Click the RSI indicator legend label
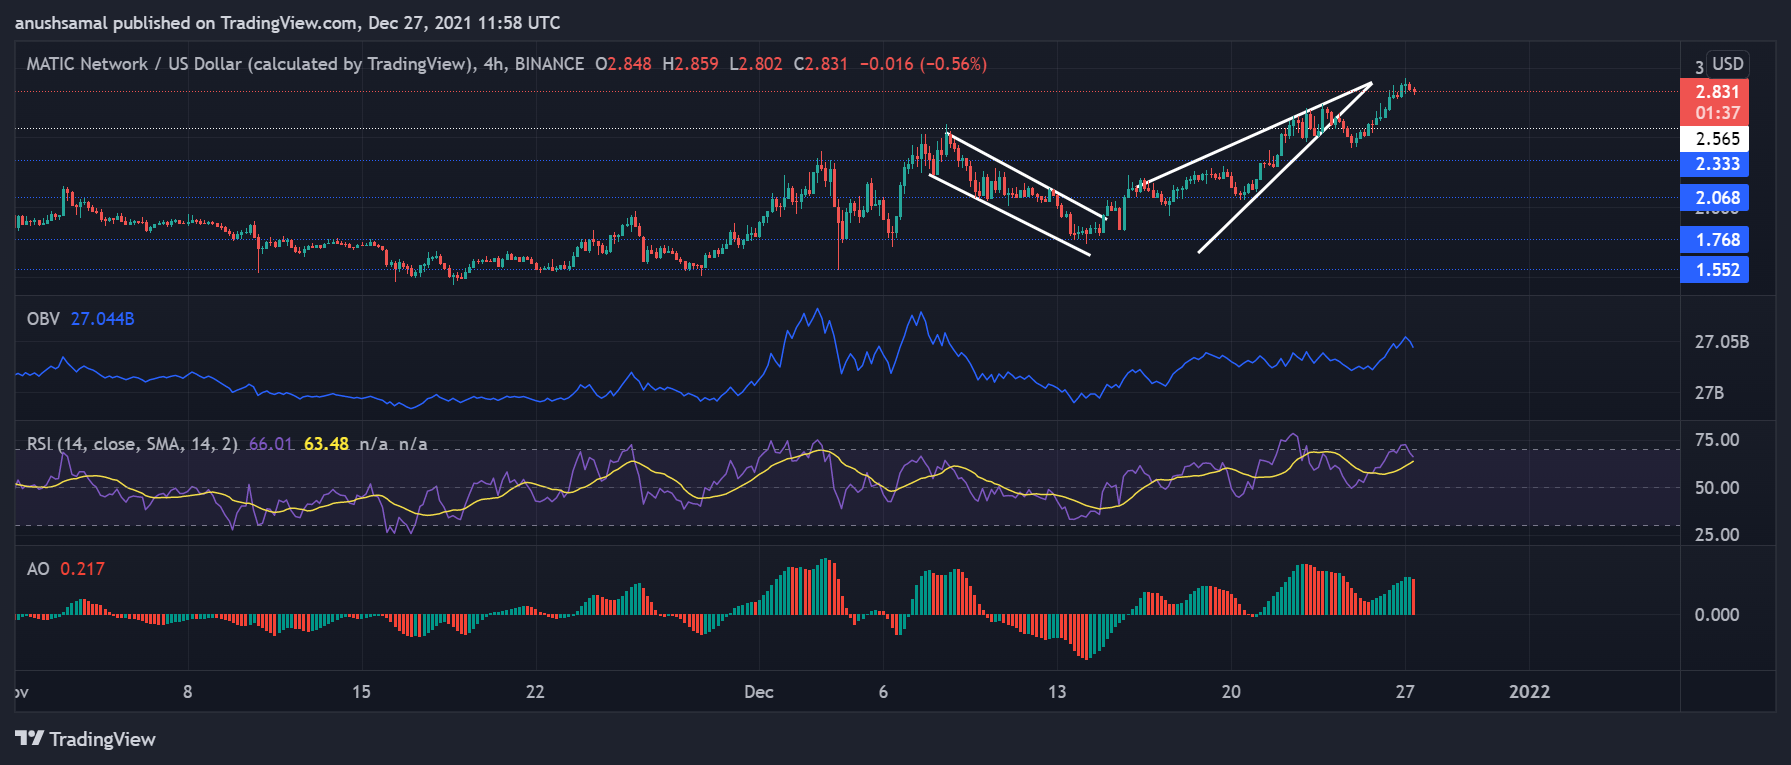The height and width of the screenshot is (765, 1791). point(132,443)
